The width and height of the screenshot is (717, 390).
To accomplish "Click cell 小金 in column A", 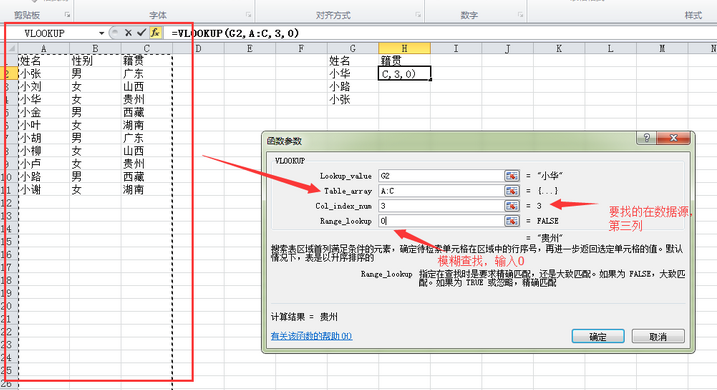I will (x=44, y=112).
